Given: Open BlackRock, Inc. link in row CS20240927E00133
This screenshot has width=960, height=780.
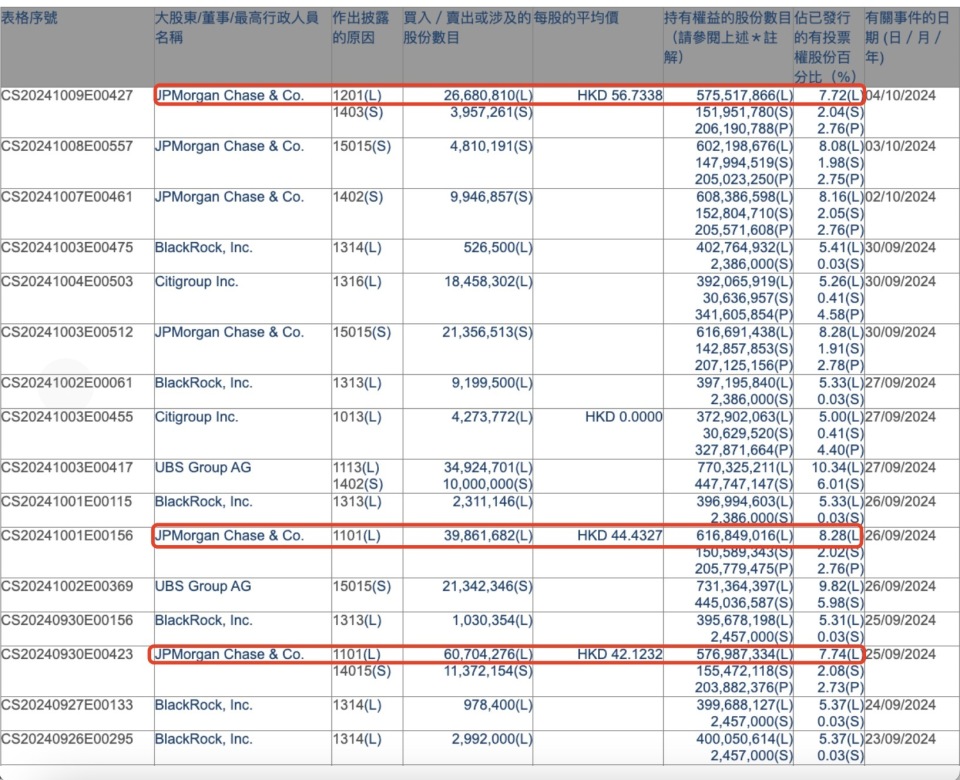Looking at the screenshot, I should 203,705.
